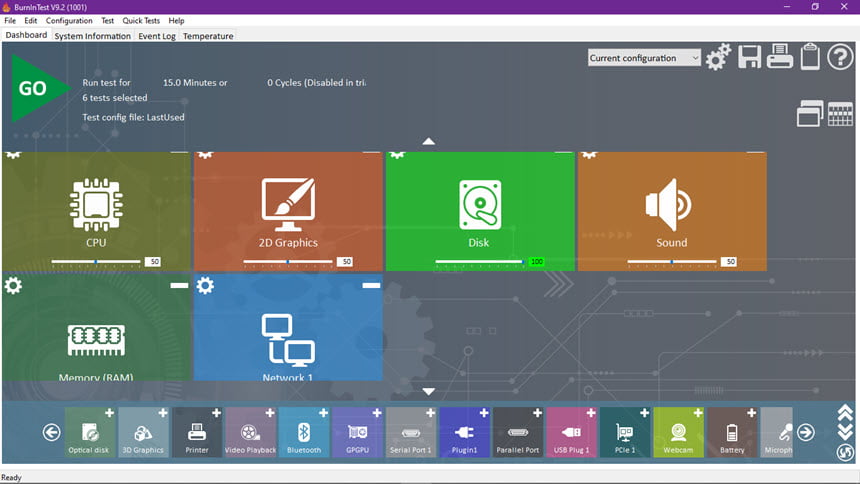Add the Plugin1 test
This screenshot has height=484, width=860.
point(484,413)
